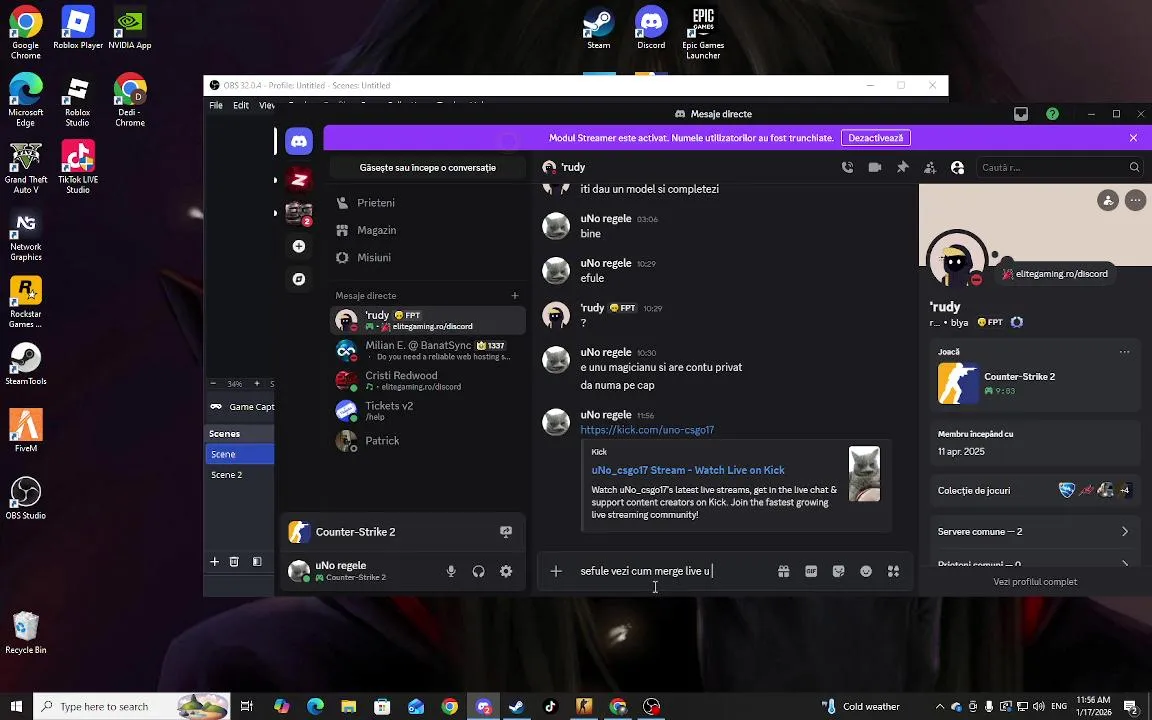This screenshot has height=720, width=1152.
Task: Open File menu in OBS window
Action: click(216, 105)
